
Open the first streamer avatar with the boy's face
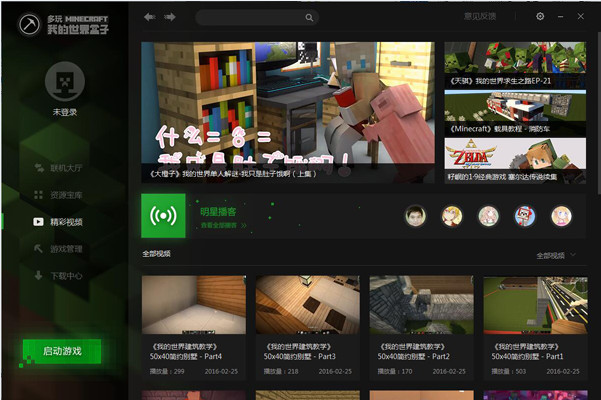coord(415,216)
